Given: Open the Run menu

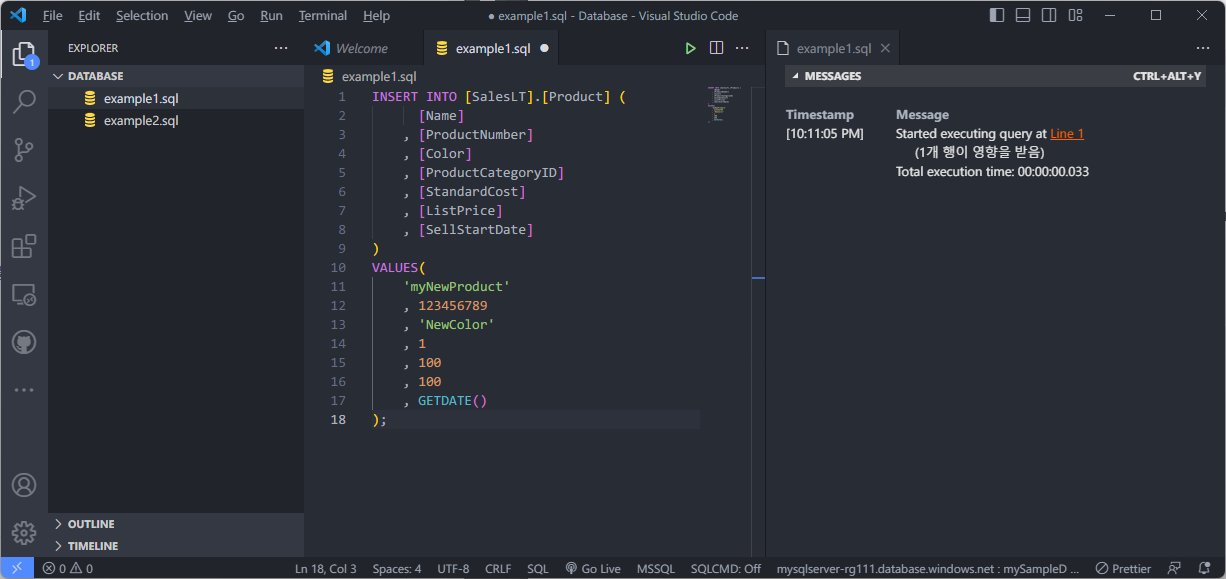Looking at the screenshot, I should tap(271, 15).
